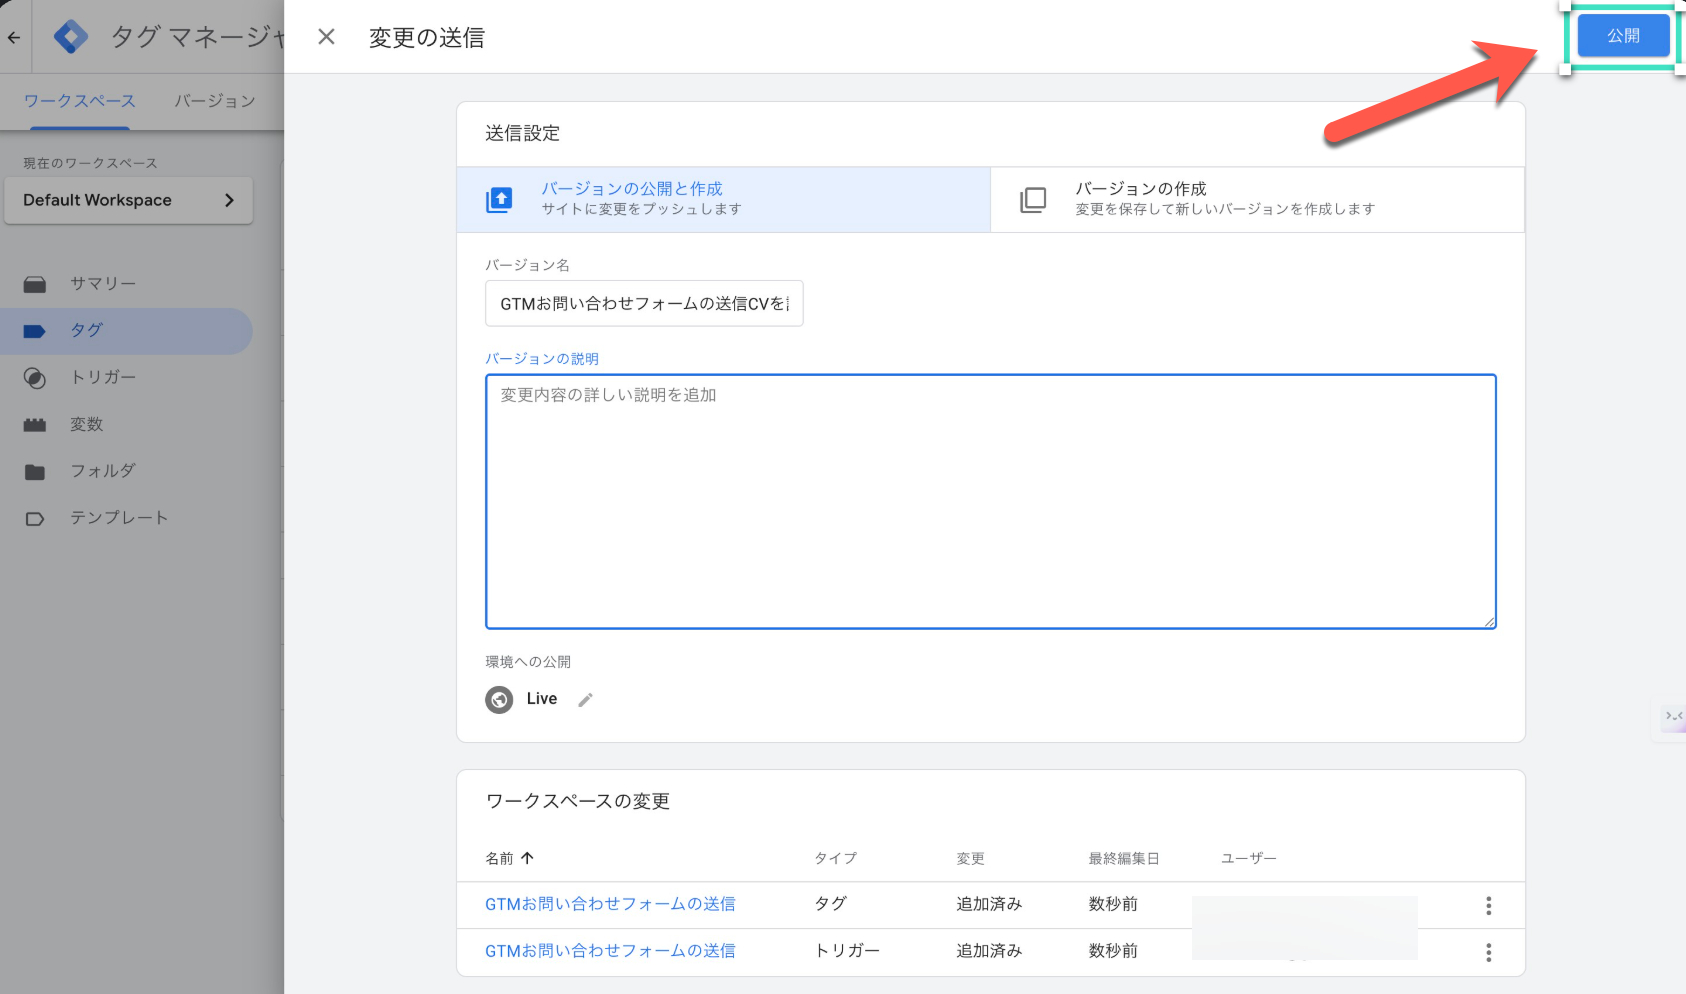Click the blue 公開 publish button
The height and width of the screenshot is (994, 1686).
click(x=1622, y=36)
